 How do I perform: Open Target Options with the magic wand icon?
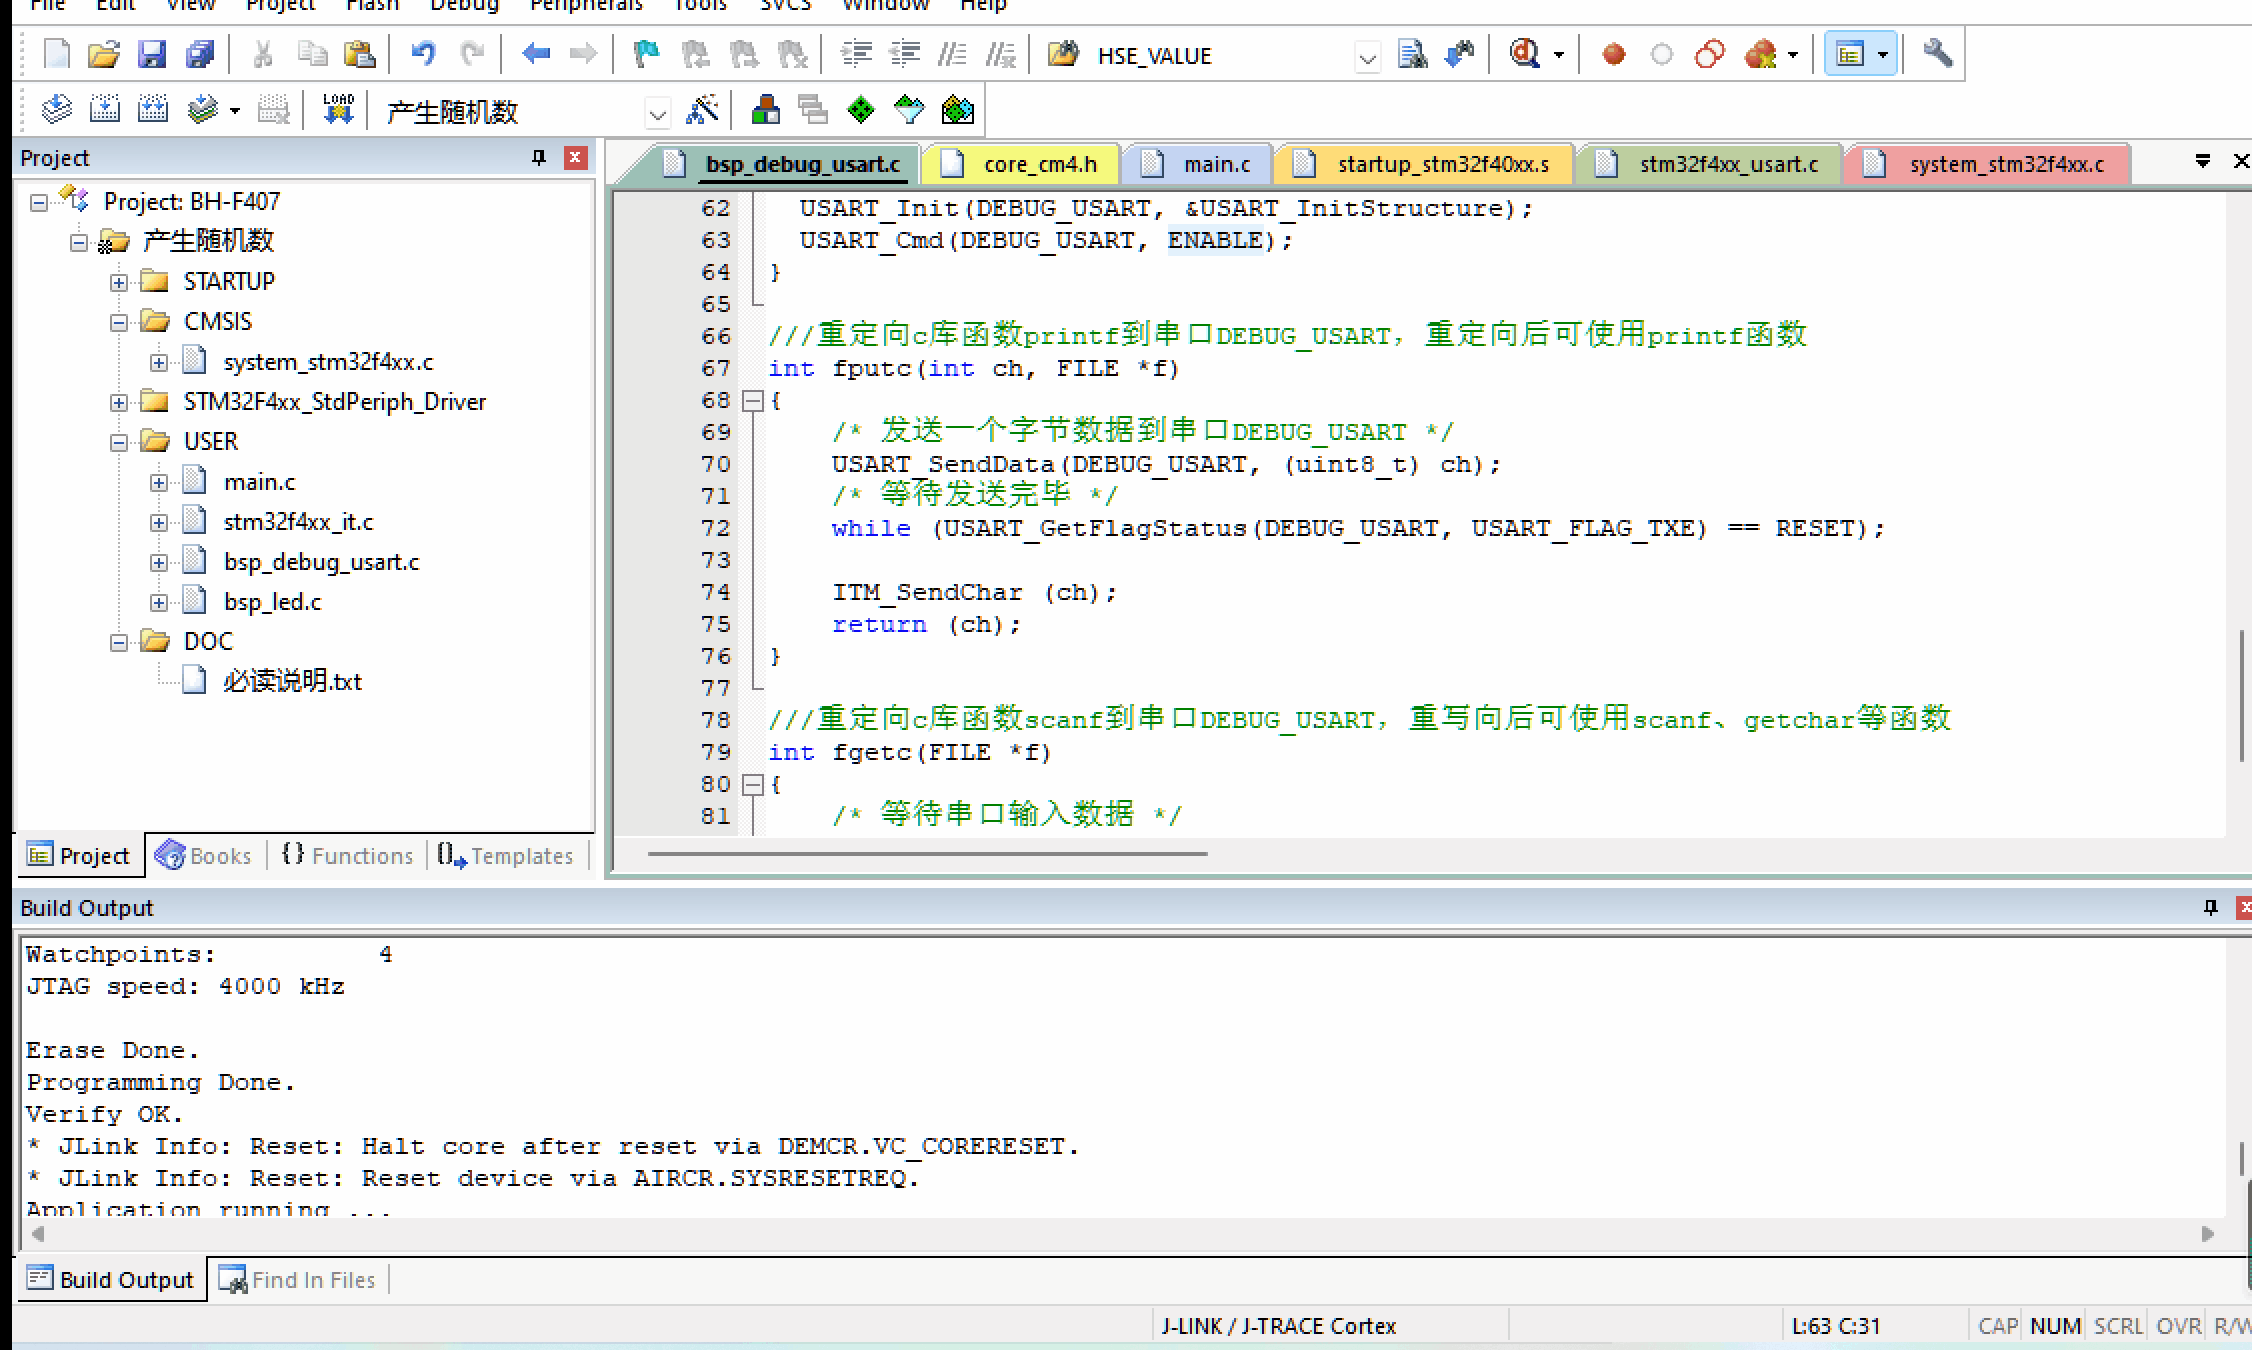coord(703,109)
